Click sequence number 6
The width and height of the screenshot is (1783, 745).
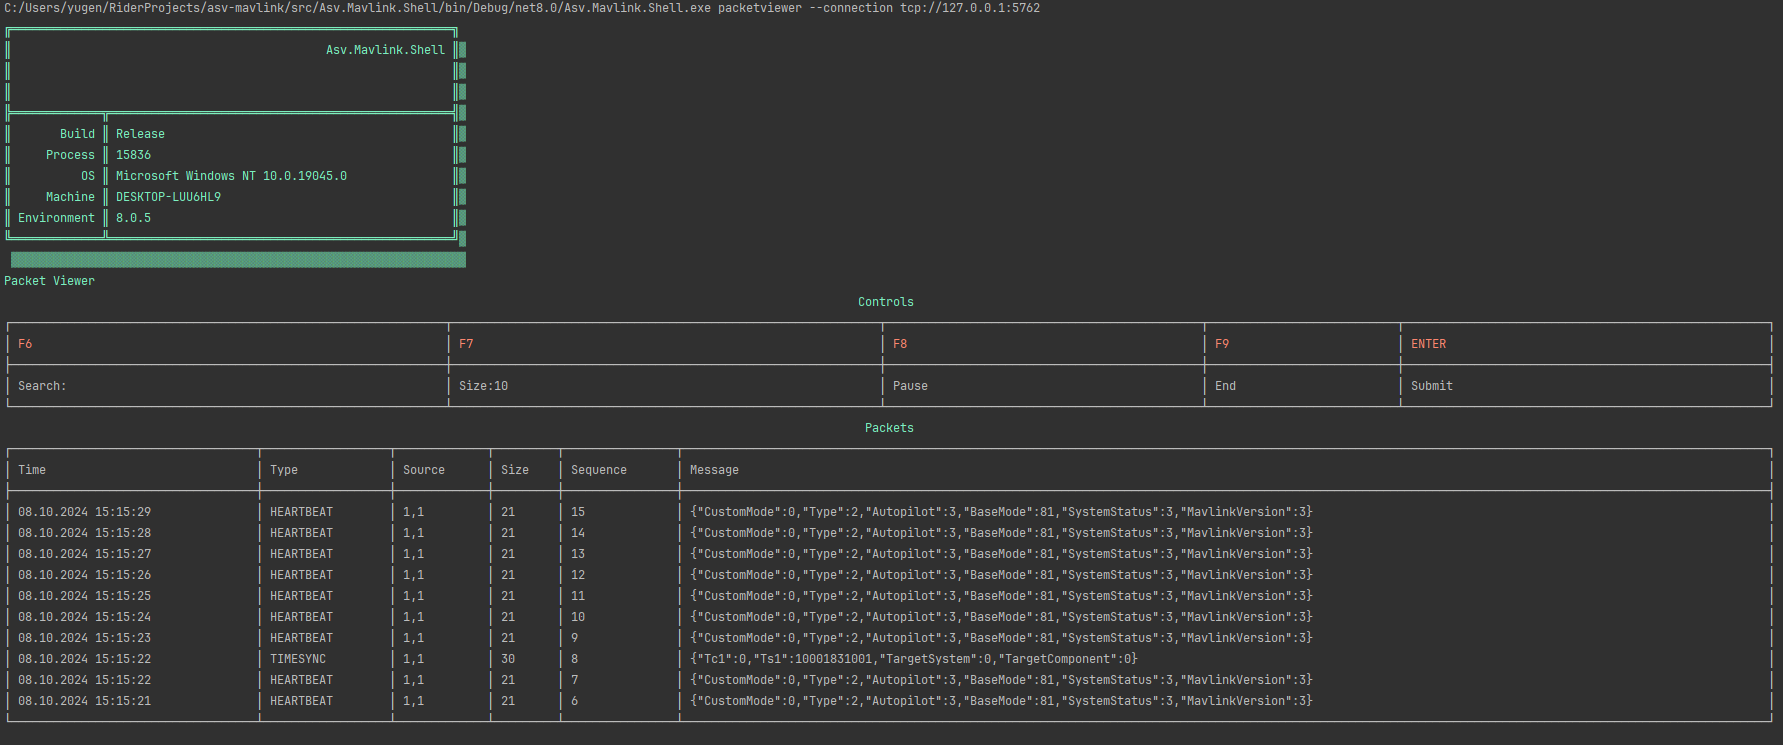tap(575, 701)
